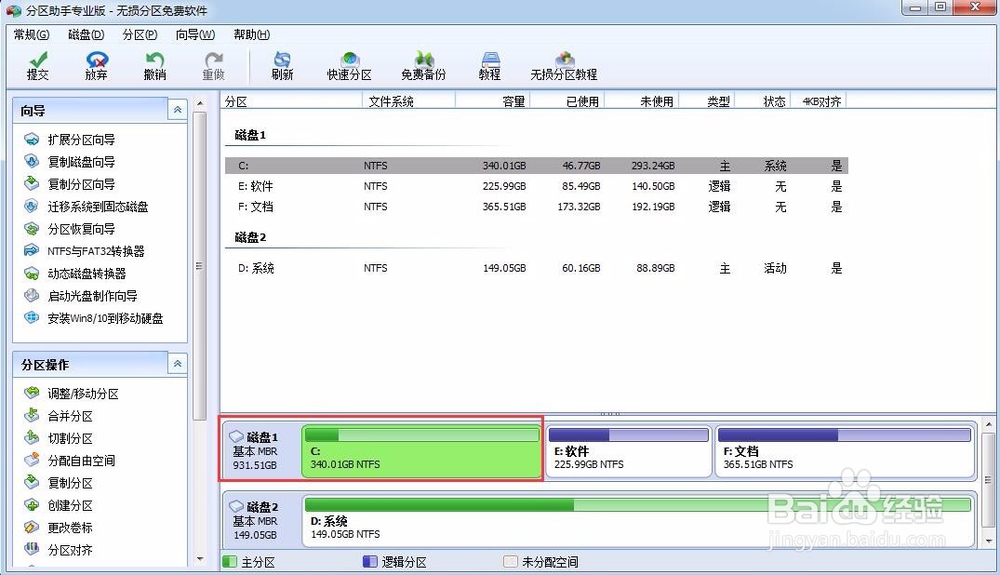
Task: Launch the 启动光盘制作向导
Action: pos(81,296)
